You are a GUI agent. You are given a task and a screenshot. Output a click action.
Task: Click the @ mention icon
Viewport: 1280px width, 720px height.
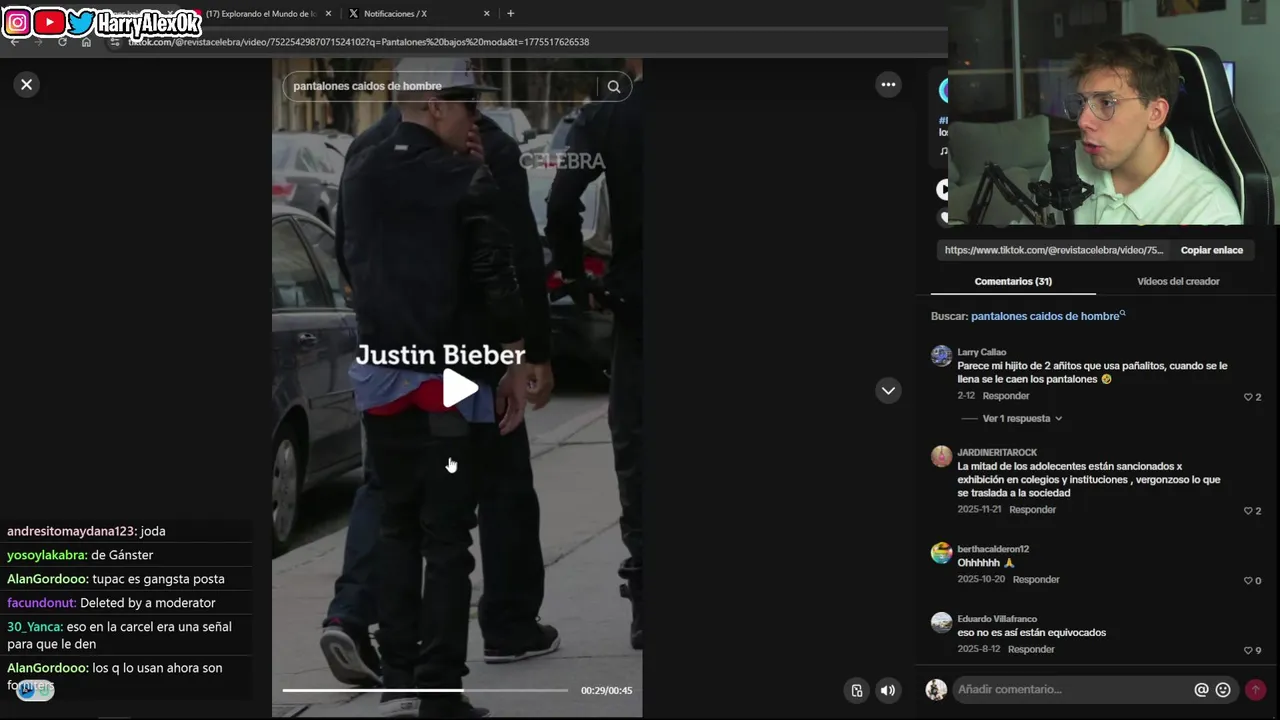[1201, 690]
